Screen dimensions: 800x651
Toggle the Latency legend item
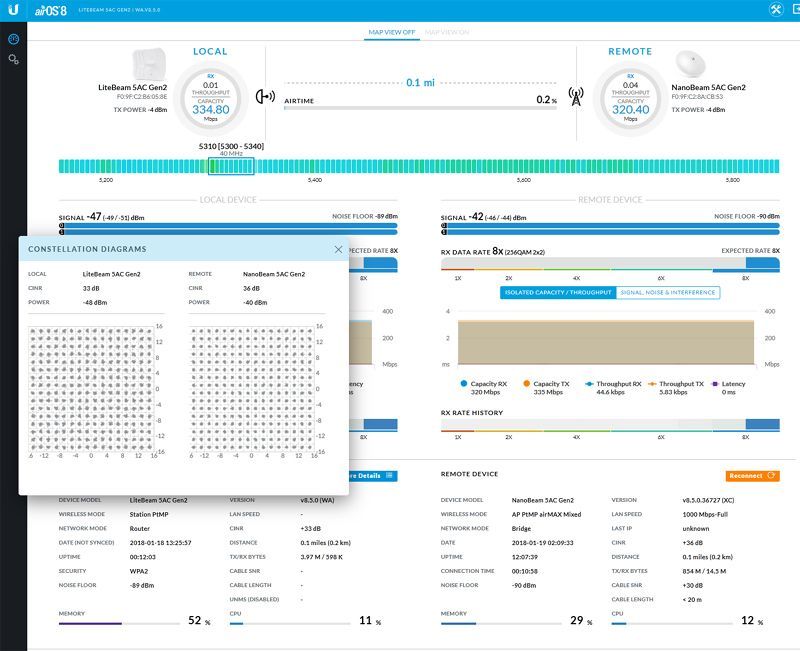pos(729,388)
